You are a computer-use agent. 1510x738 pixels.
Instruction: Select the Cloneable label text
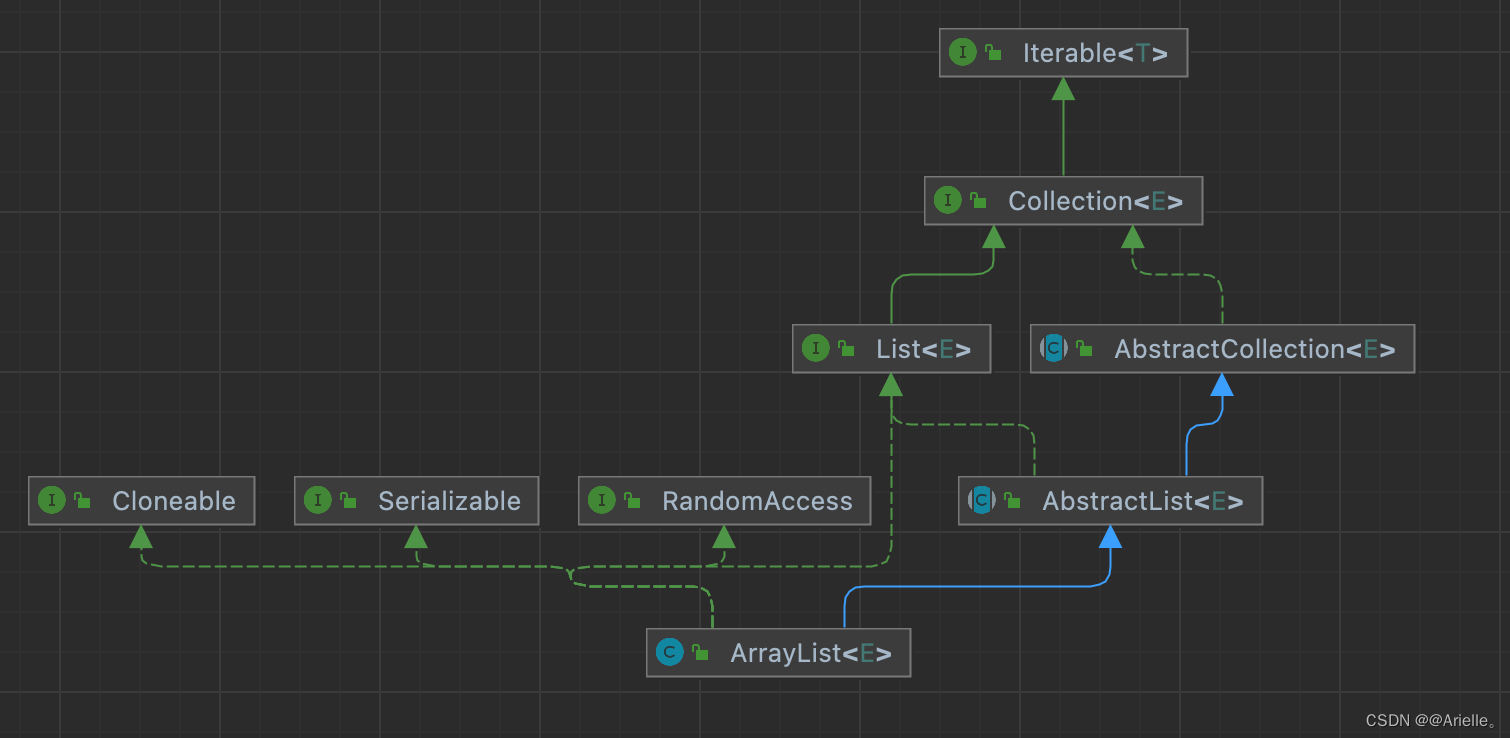click(x=174, y=501)
